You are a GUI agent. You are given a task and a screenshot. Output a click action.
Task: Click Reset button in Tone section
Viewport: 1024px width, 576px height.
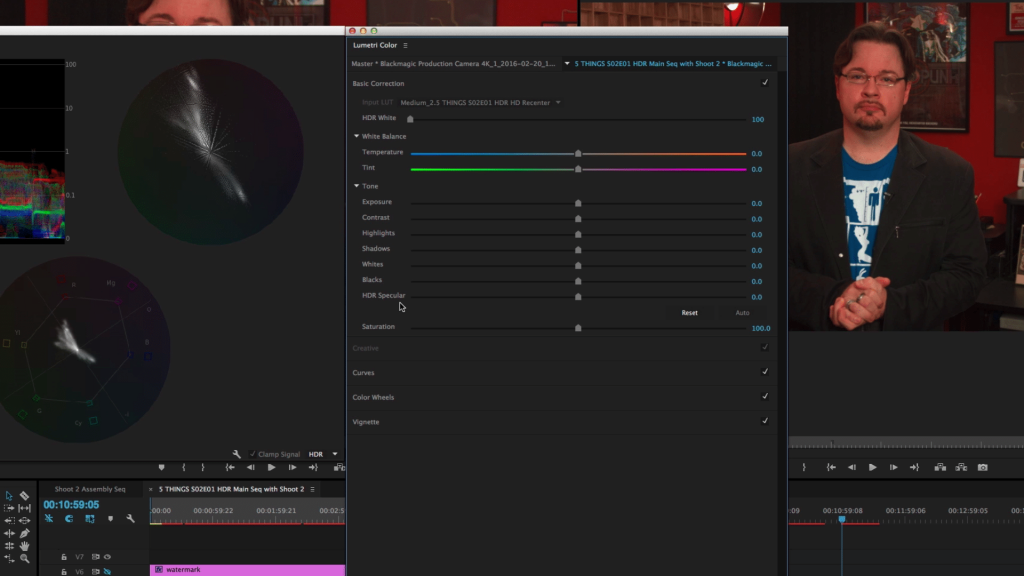click(x=690, y=313)
